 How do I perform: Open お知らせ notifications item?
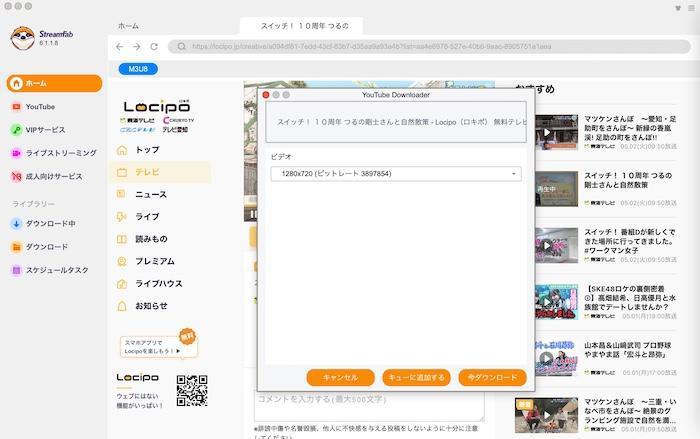(x=142, y=306)
